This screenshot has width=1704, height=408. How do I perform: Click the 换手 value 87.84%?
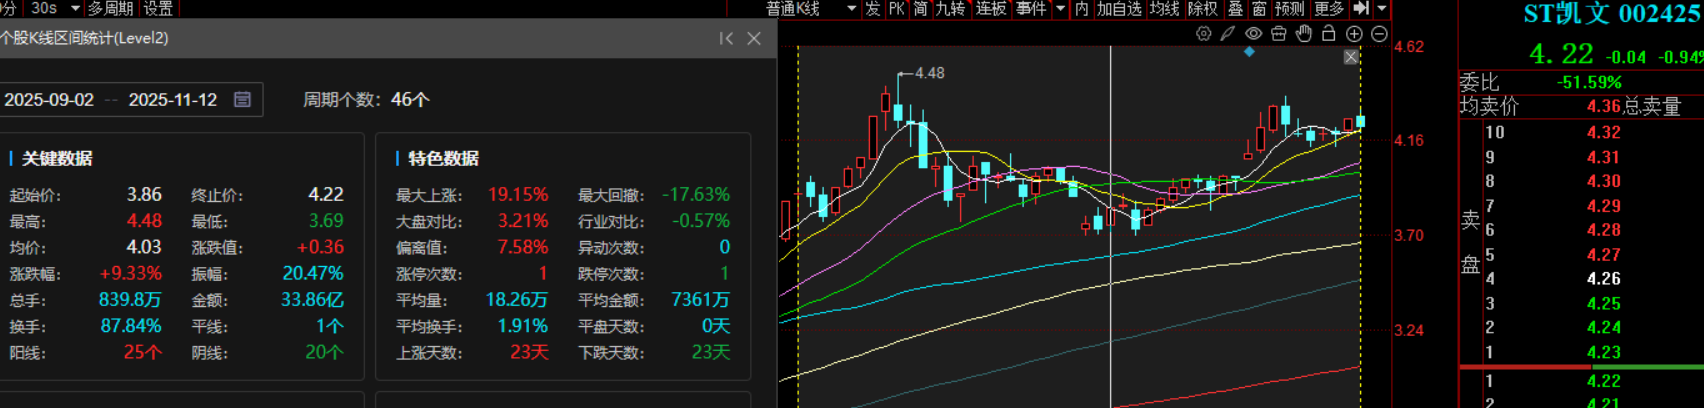point(131,326)
